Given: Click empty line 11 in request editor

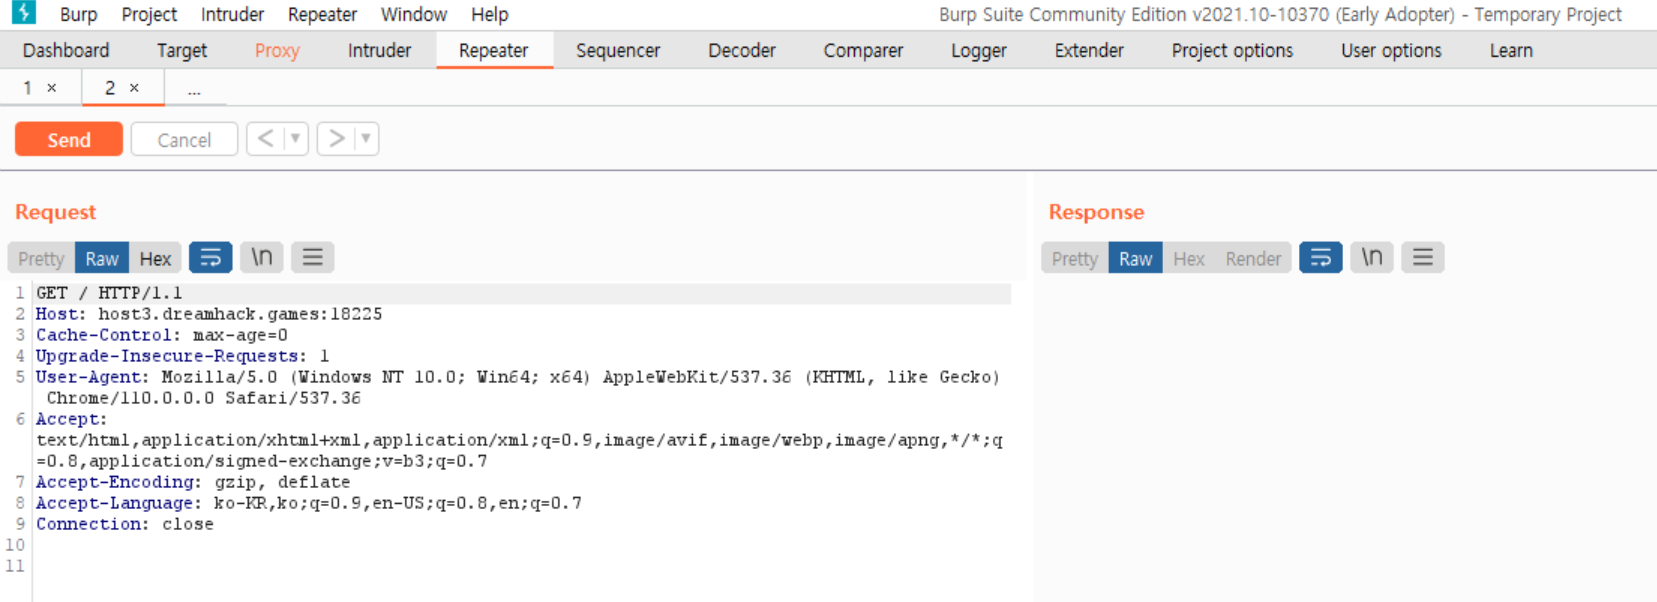Looking at the screenshot, I should (x=523, y=566).
